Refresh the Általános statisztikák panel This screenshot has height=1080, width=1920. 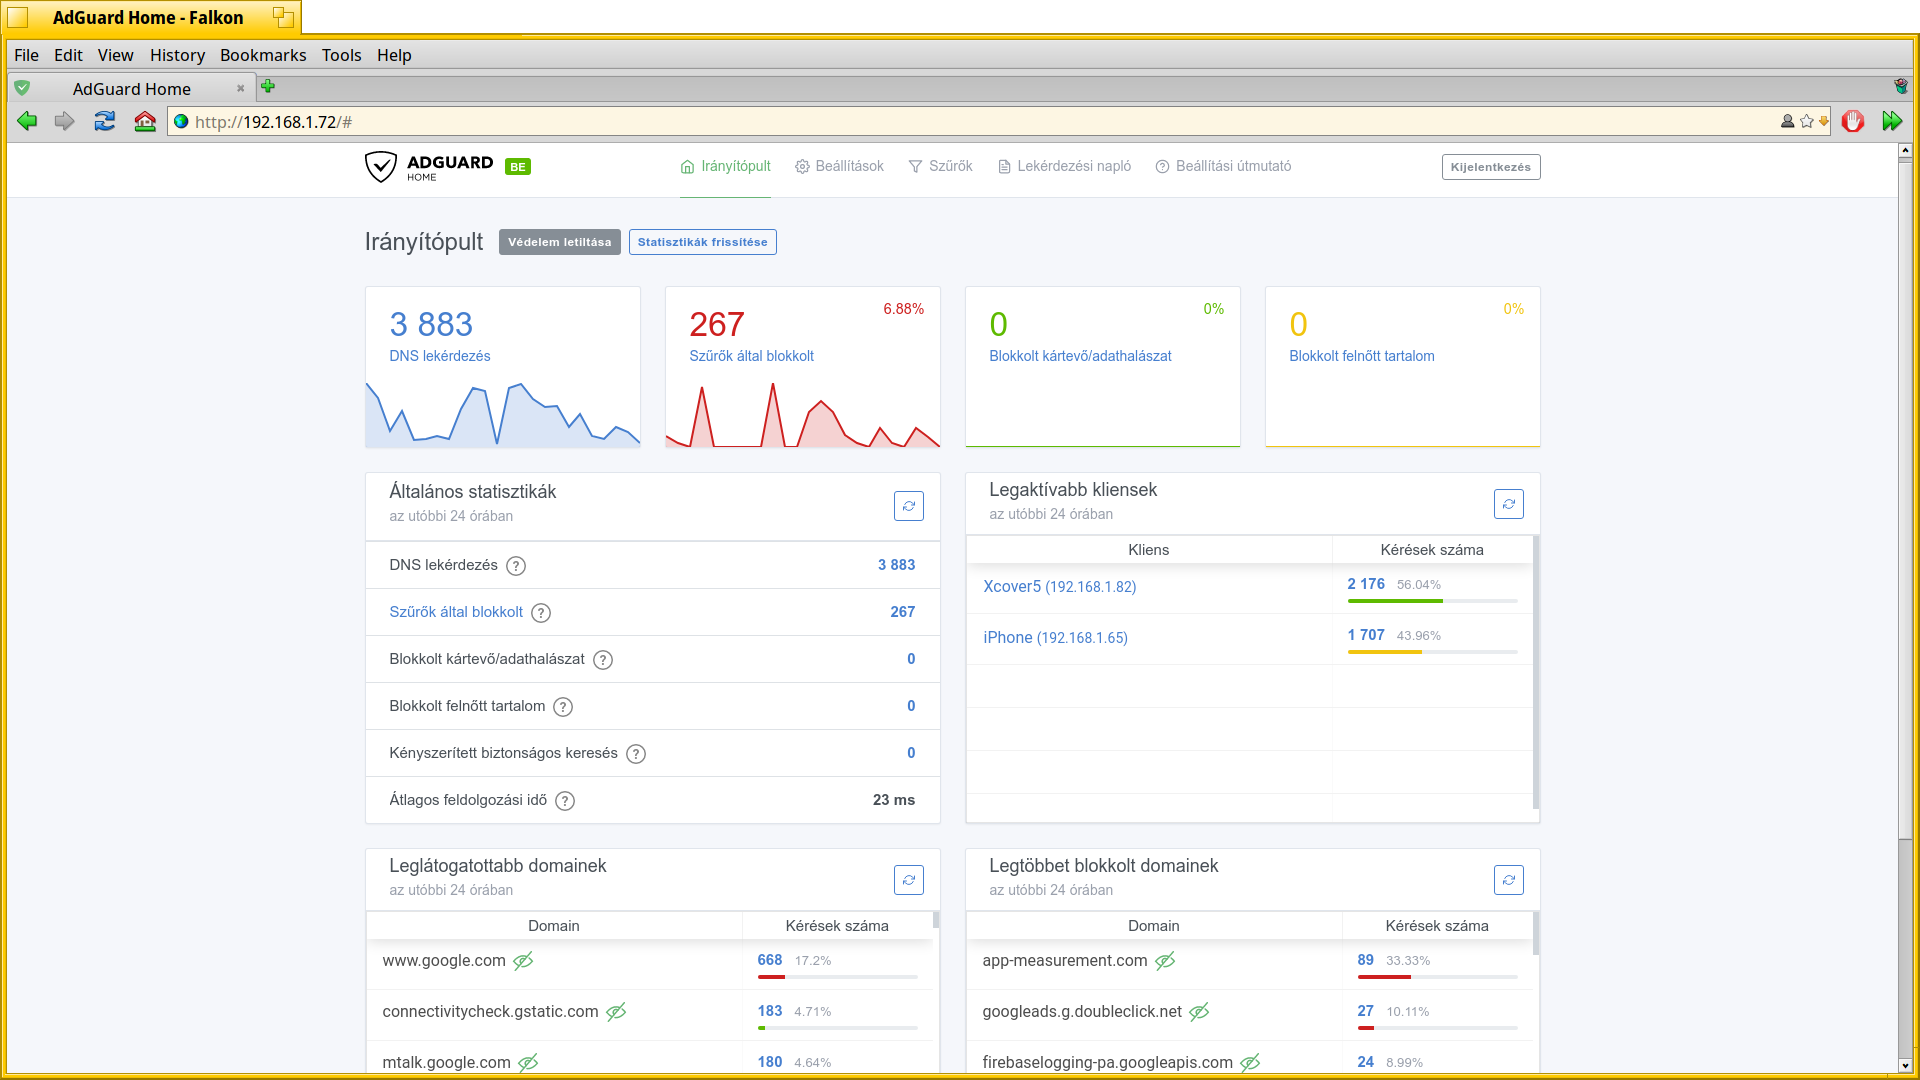point(908,506)
